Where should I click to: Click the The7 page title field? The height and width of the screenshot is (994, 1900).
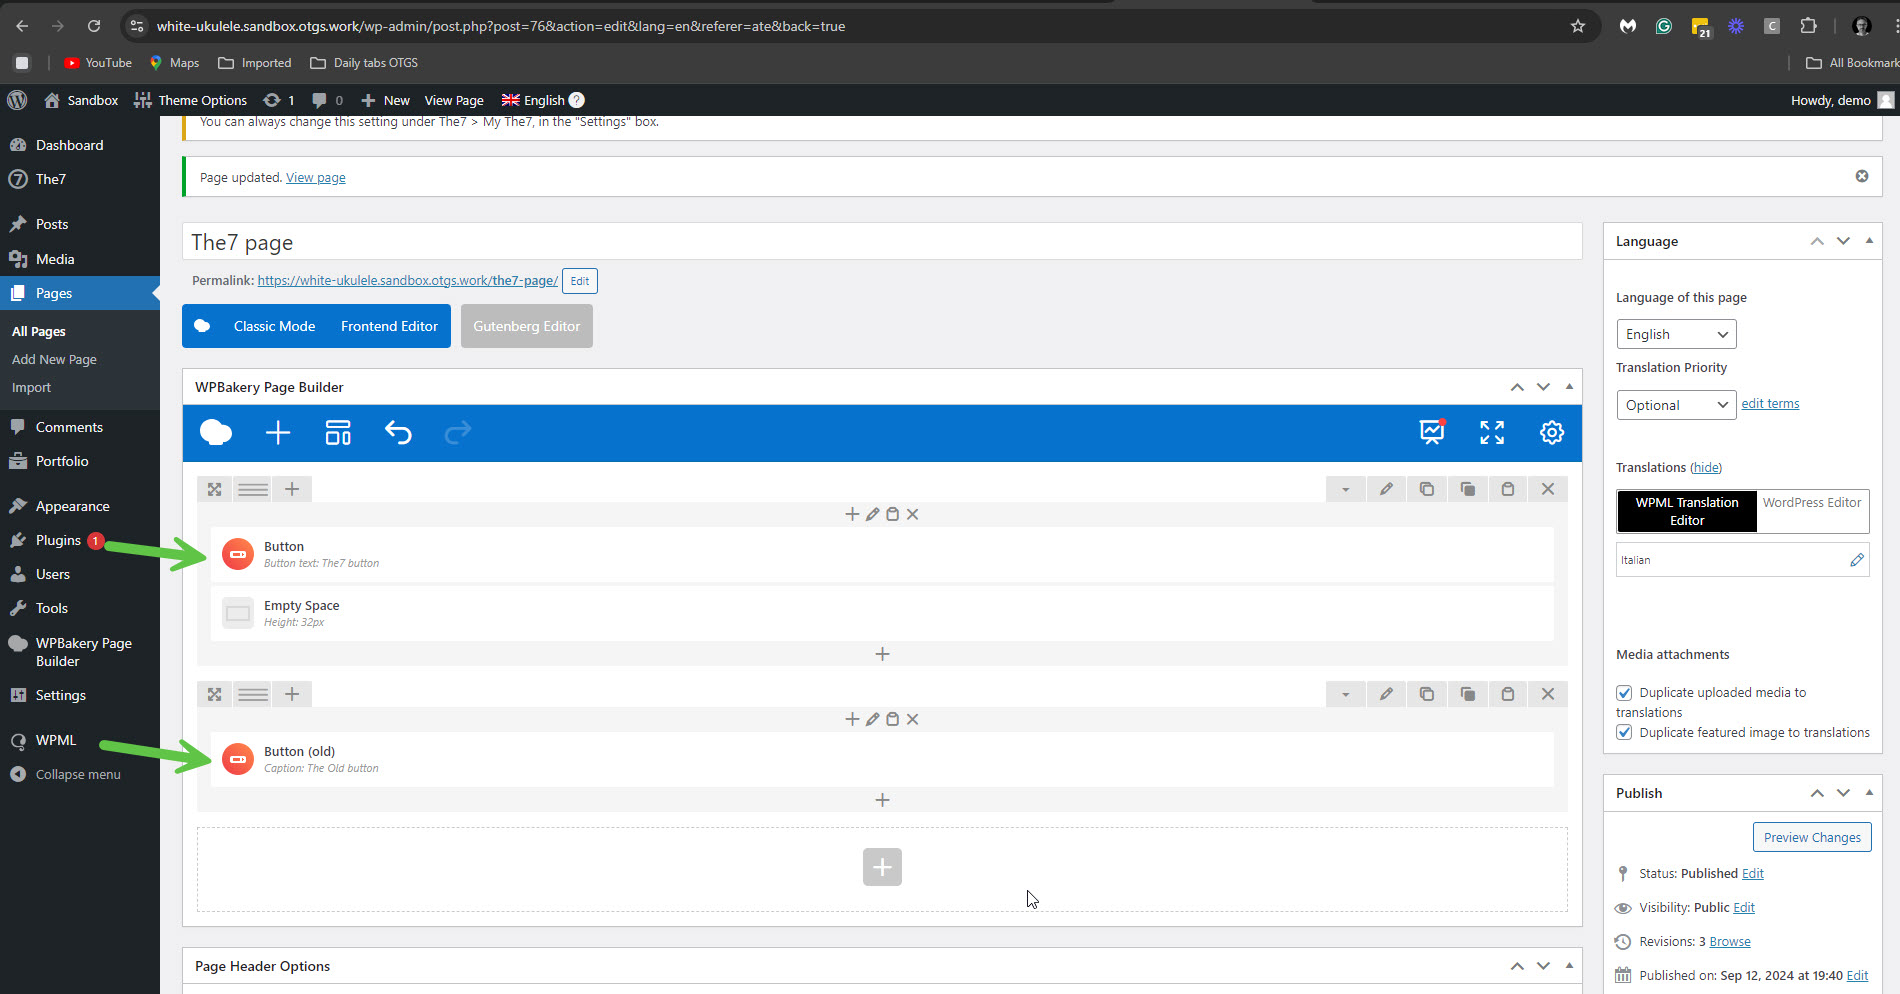tap(882, 242)
